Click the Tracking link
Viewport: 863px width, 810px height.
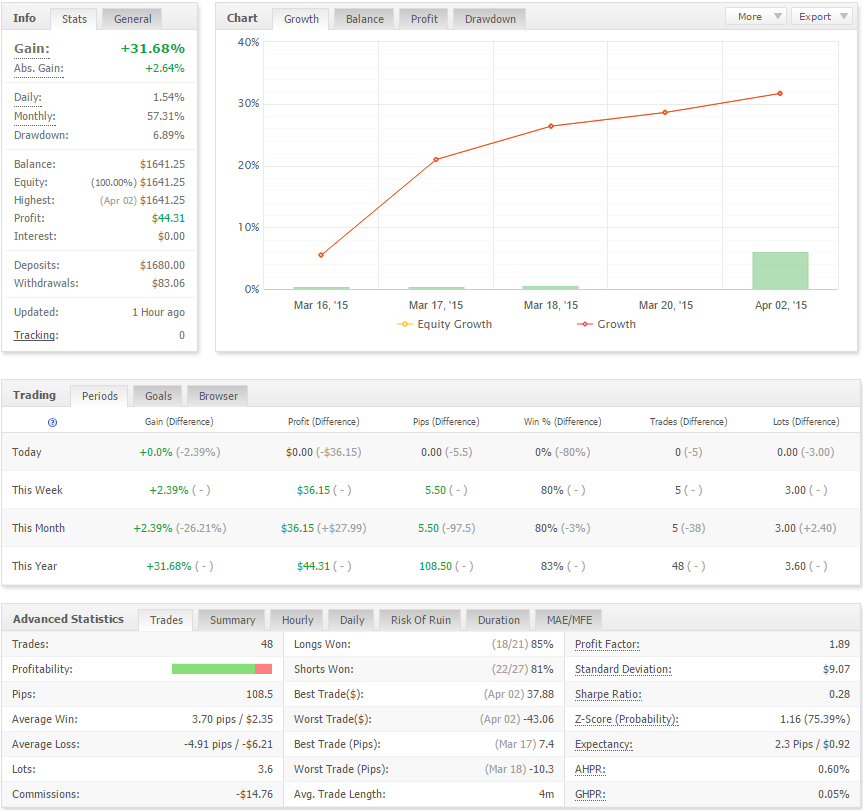(36, 335)
